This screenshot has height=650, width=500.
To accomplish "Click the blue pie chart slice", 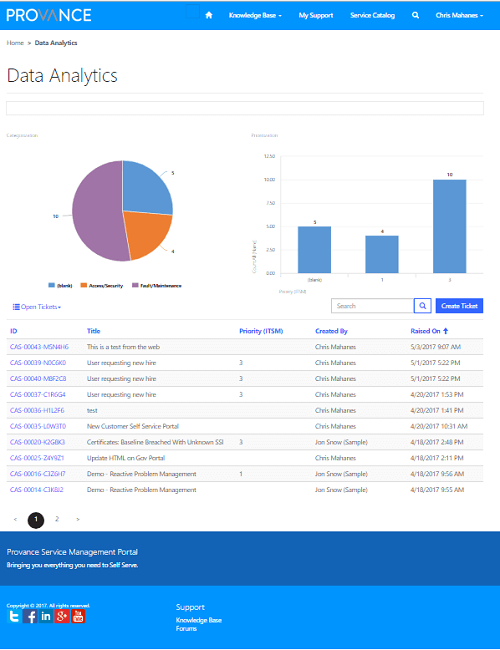I will coord(145,189).
